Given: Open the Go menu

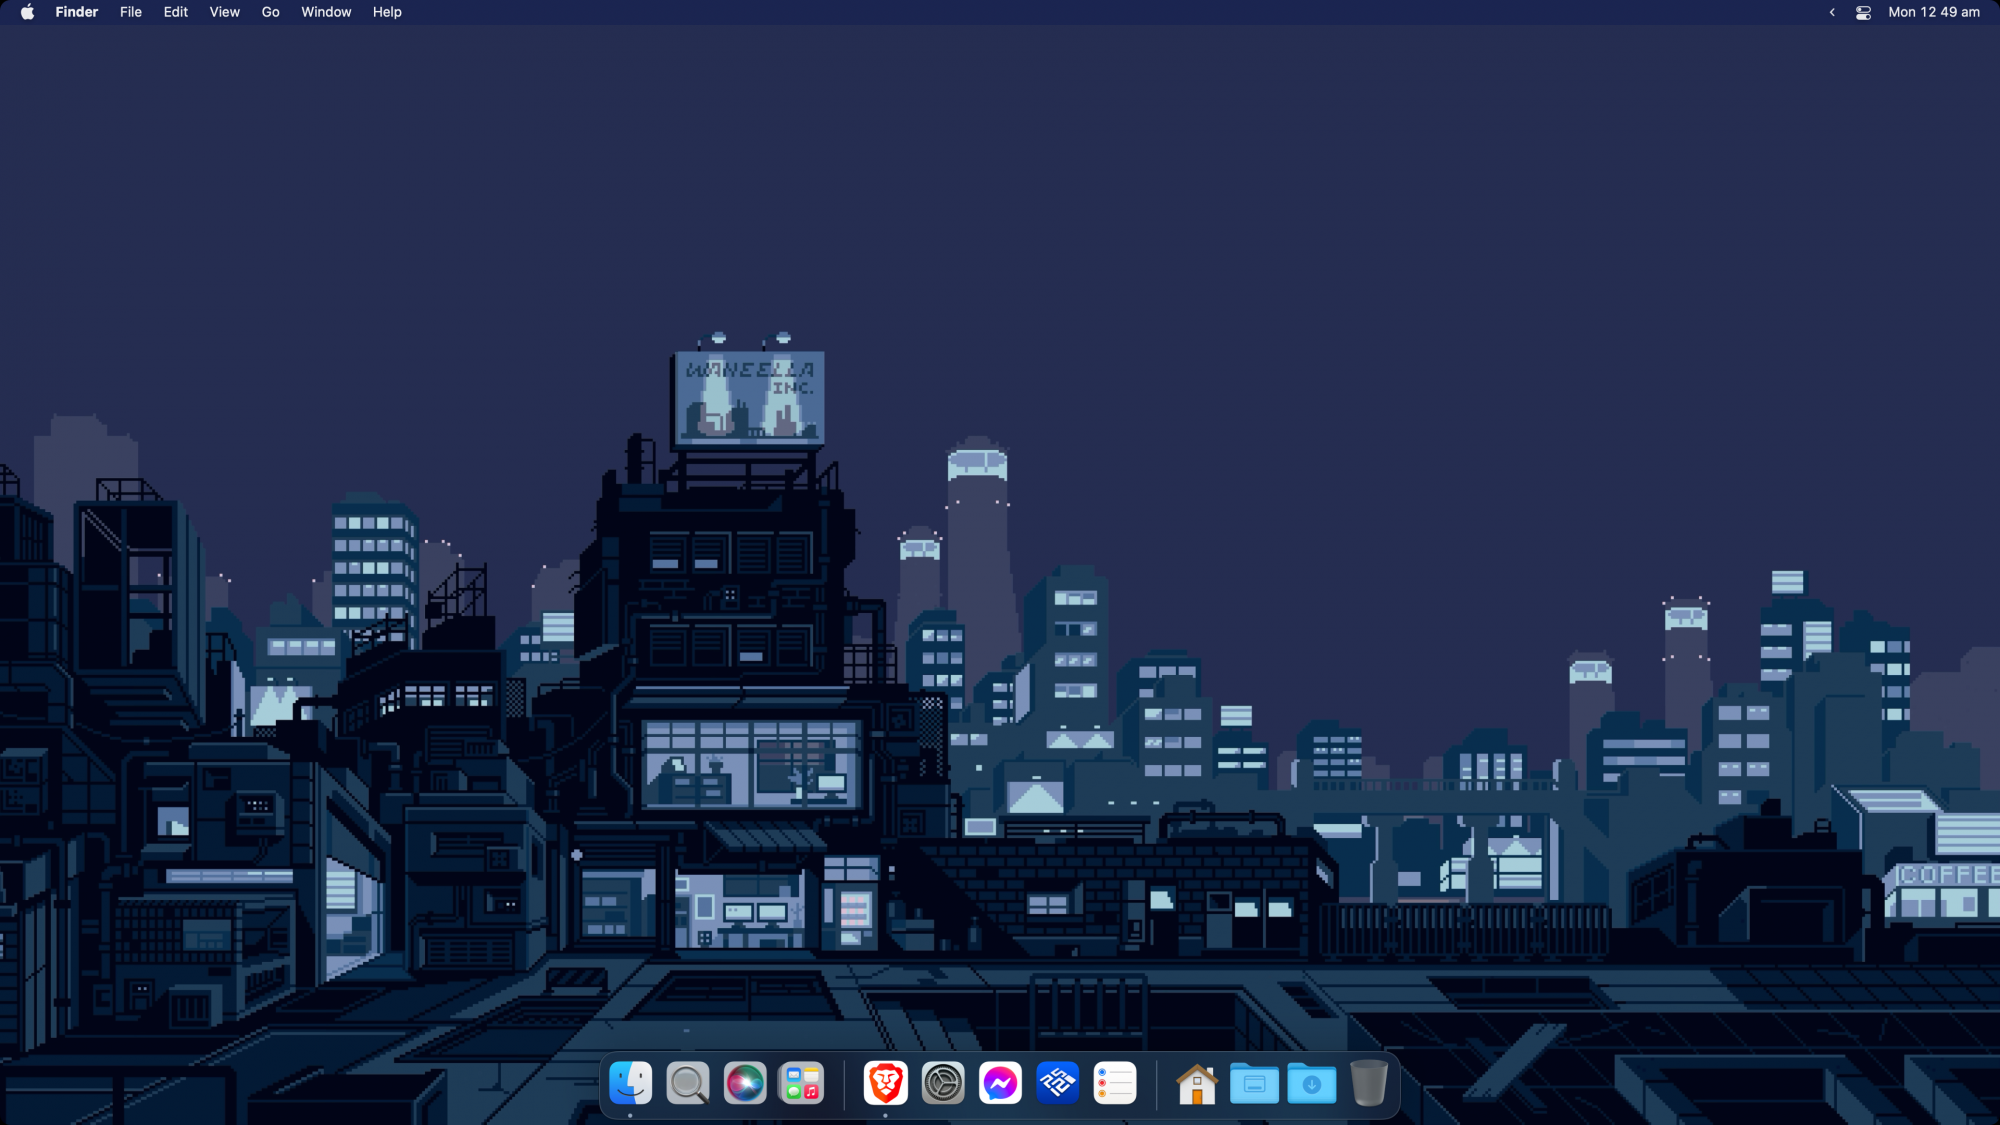Looking at the screenshot, I should [270, 12].
